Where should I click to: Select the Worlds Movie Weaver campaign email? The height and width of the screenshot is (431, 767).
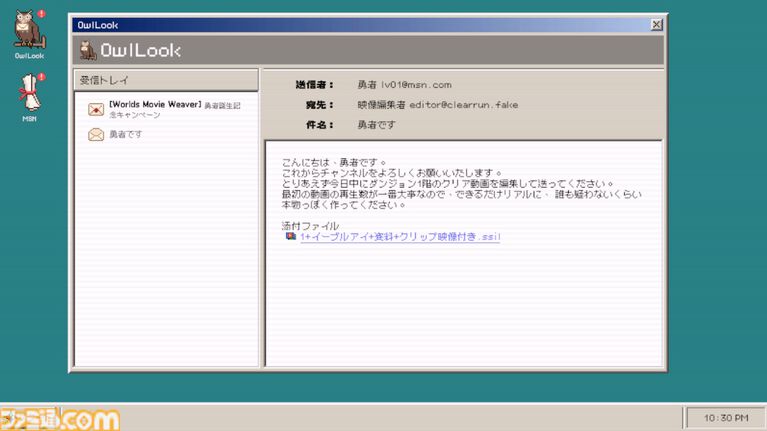click(x=175, y=109)
